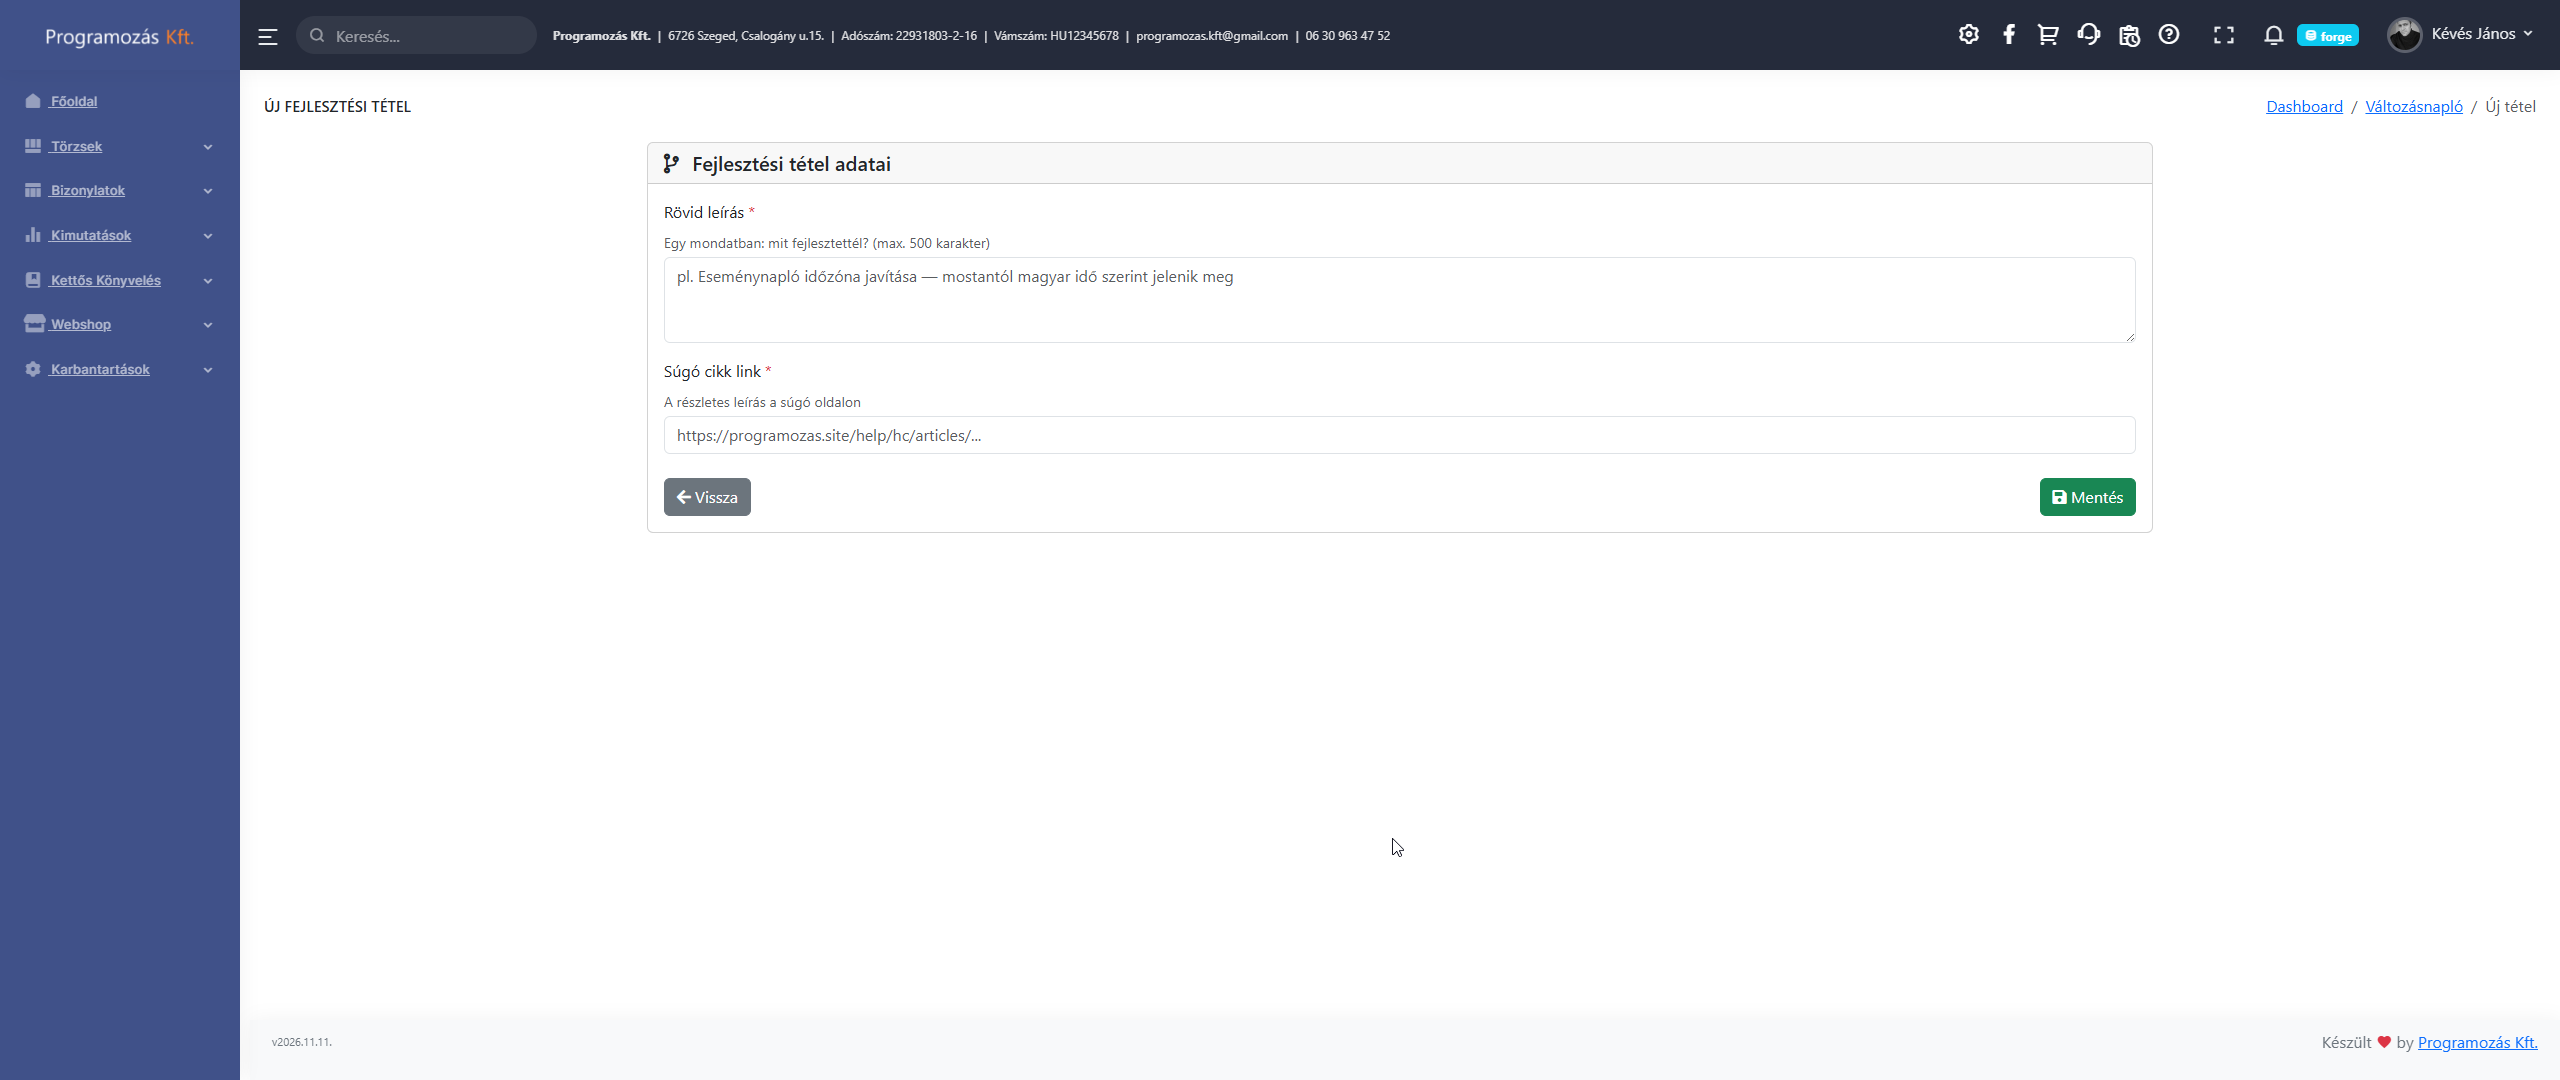
Task: Open Kévés János user dropdown
Action: [x=2460, y=35]
